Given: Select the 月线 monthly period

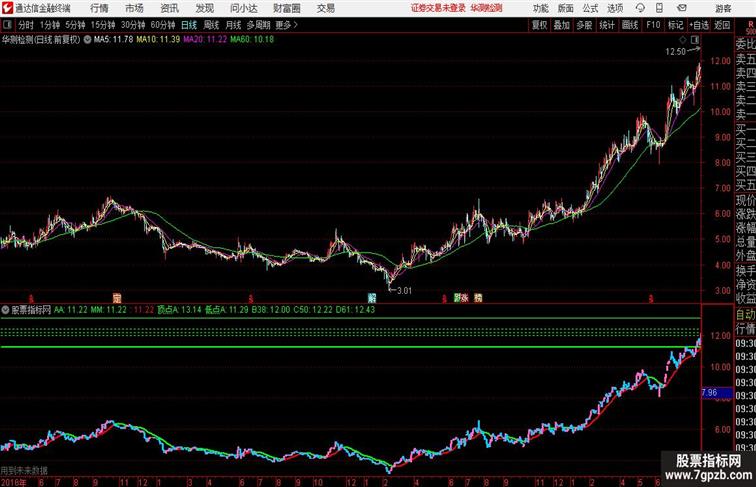Looking at the screenshot, I should click(233, 25).
